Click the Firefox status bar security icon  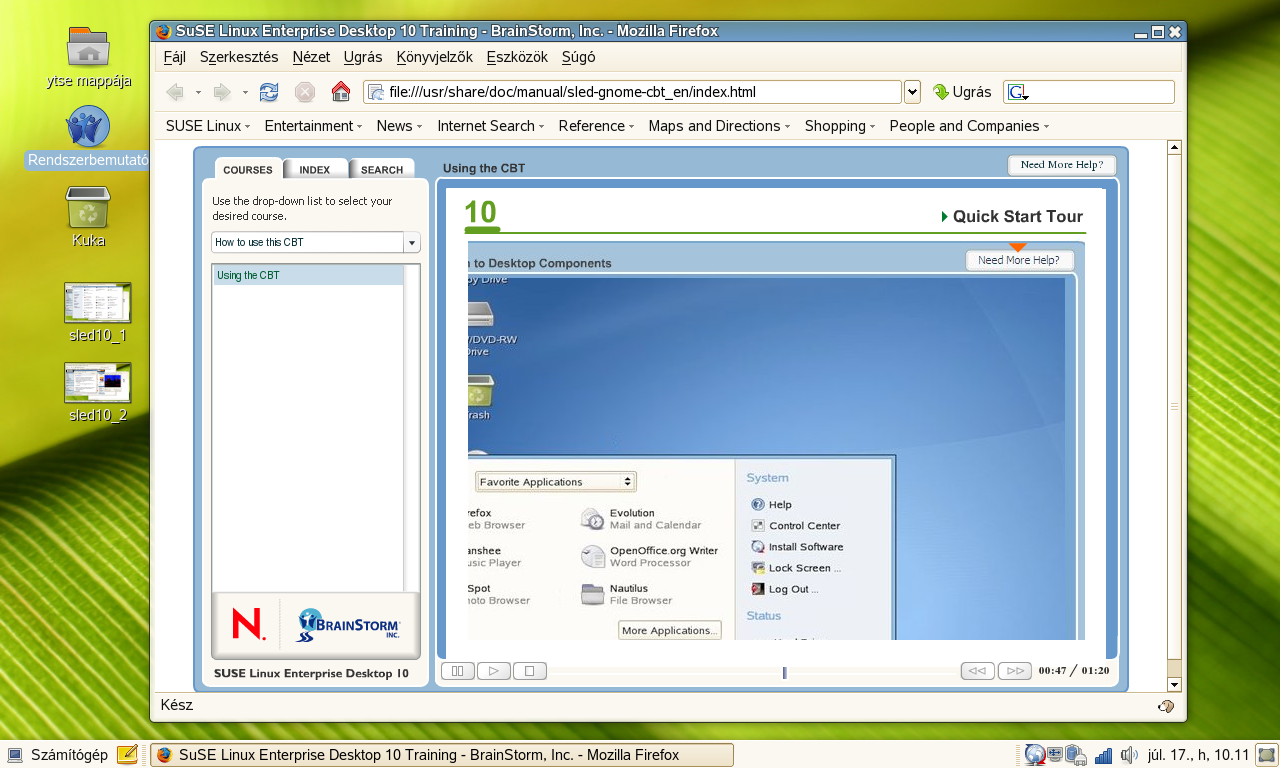point(1166,706)
